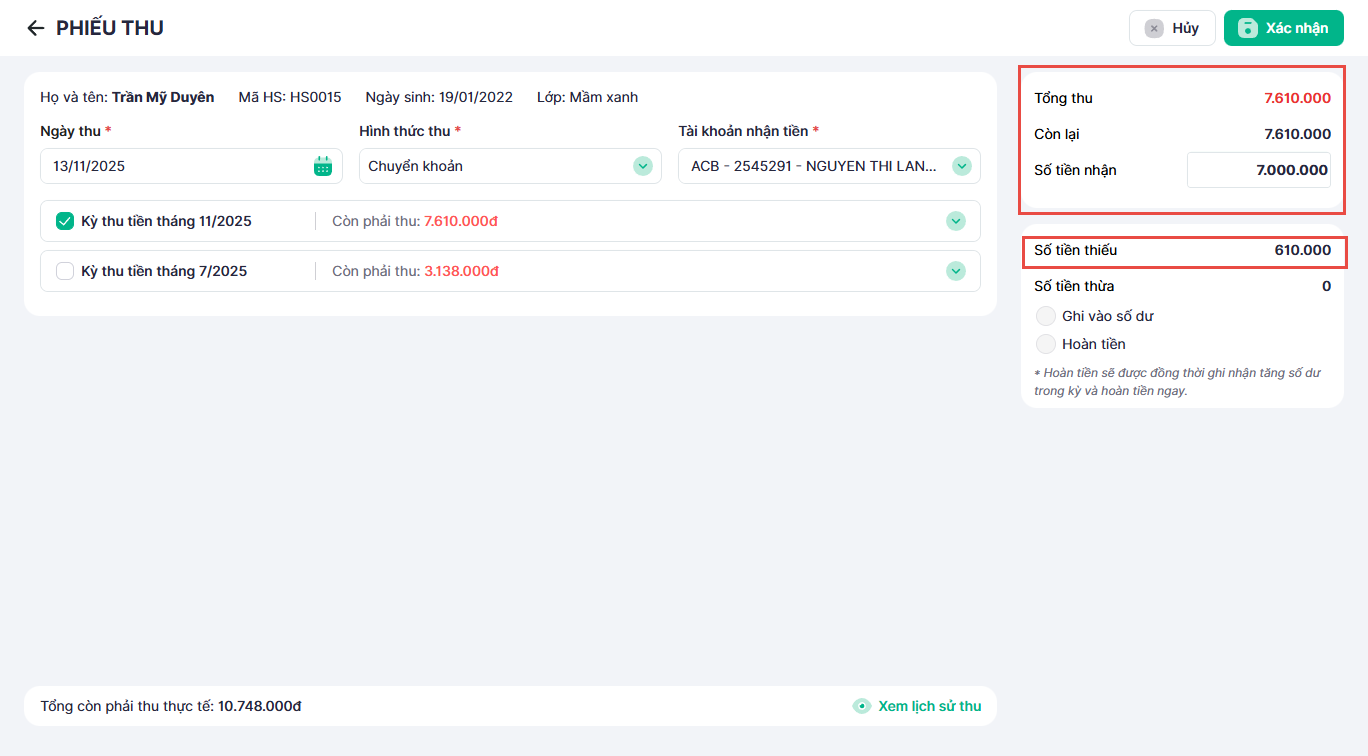Open the calendar icon in Ngày thu
1368x756 pixels.
(323, 166)
